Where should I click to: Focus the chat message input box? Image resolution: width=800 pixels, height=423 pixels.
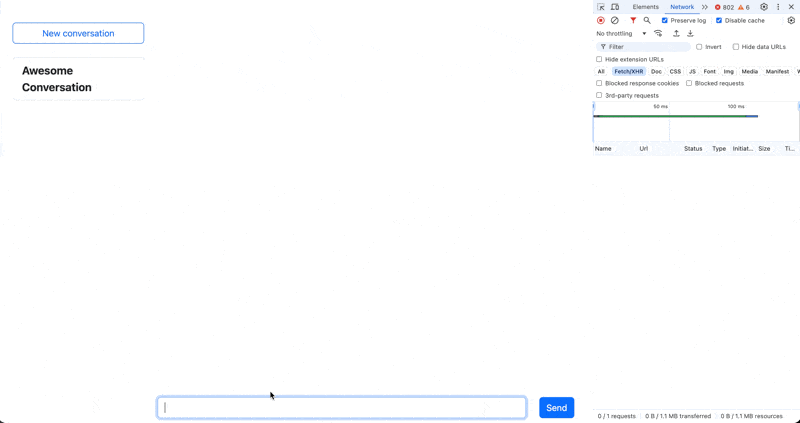point(342,408)
